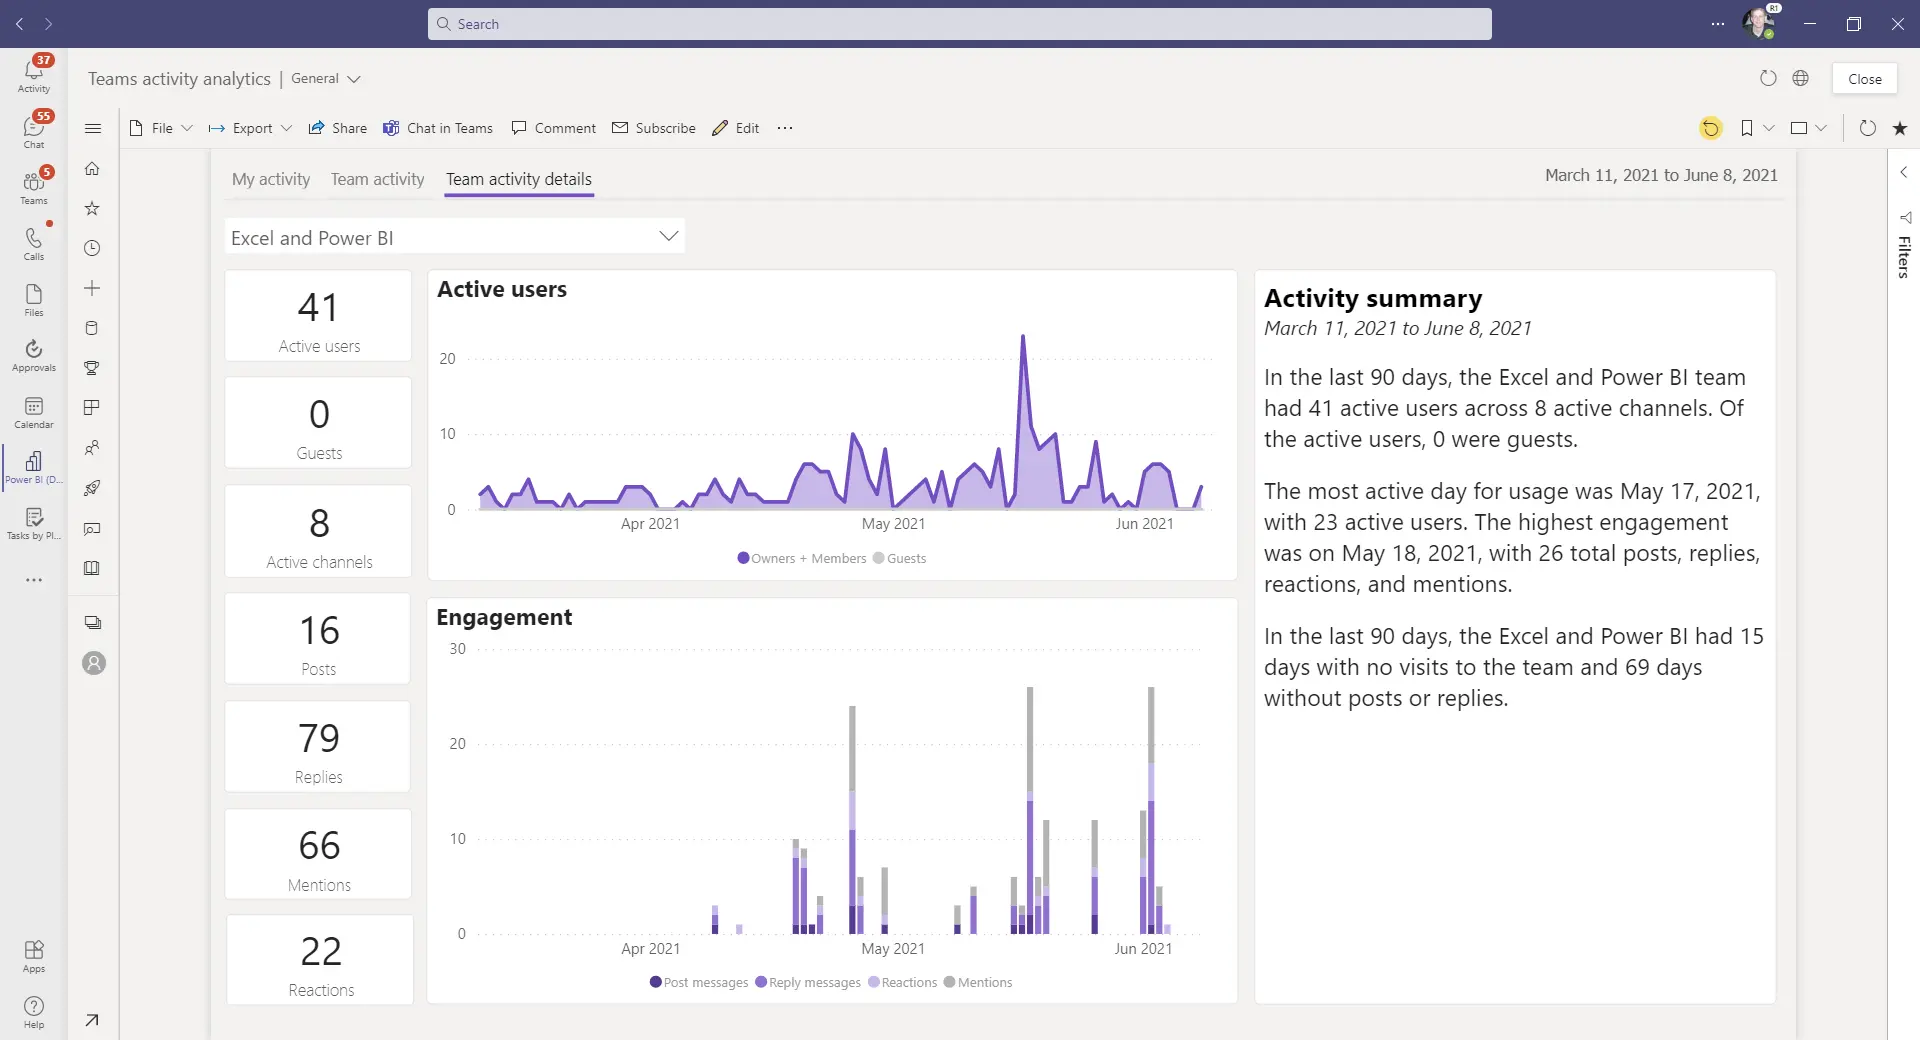The height and width of the screenshot is (1040, 1920).
Task: Click the Close button near top right
Action: coord(1864,78)
